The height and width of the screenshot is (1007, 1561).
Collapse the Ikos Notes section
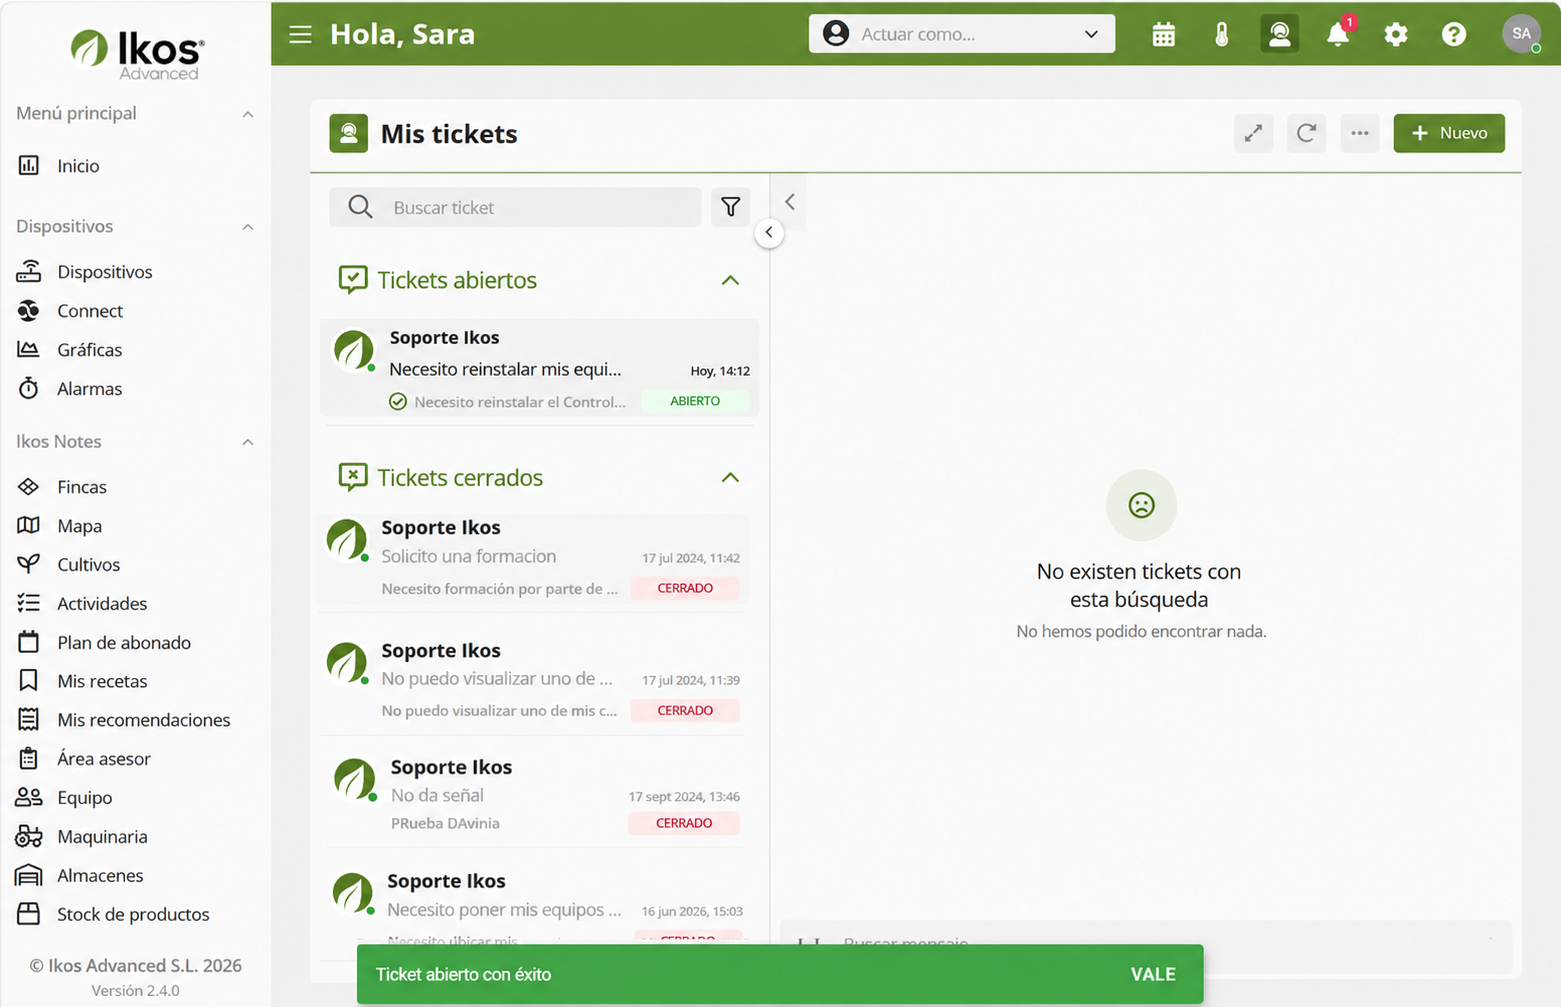(x=247, y=442)
